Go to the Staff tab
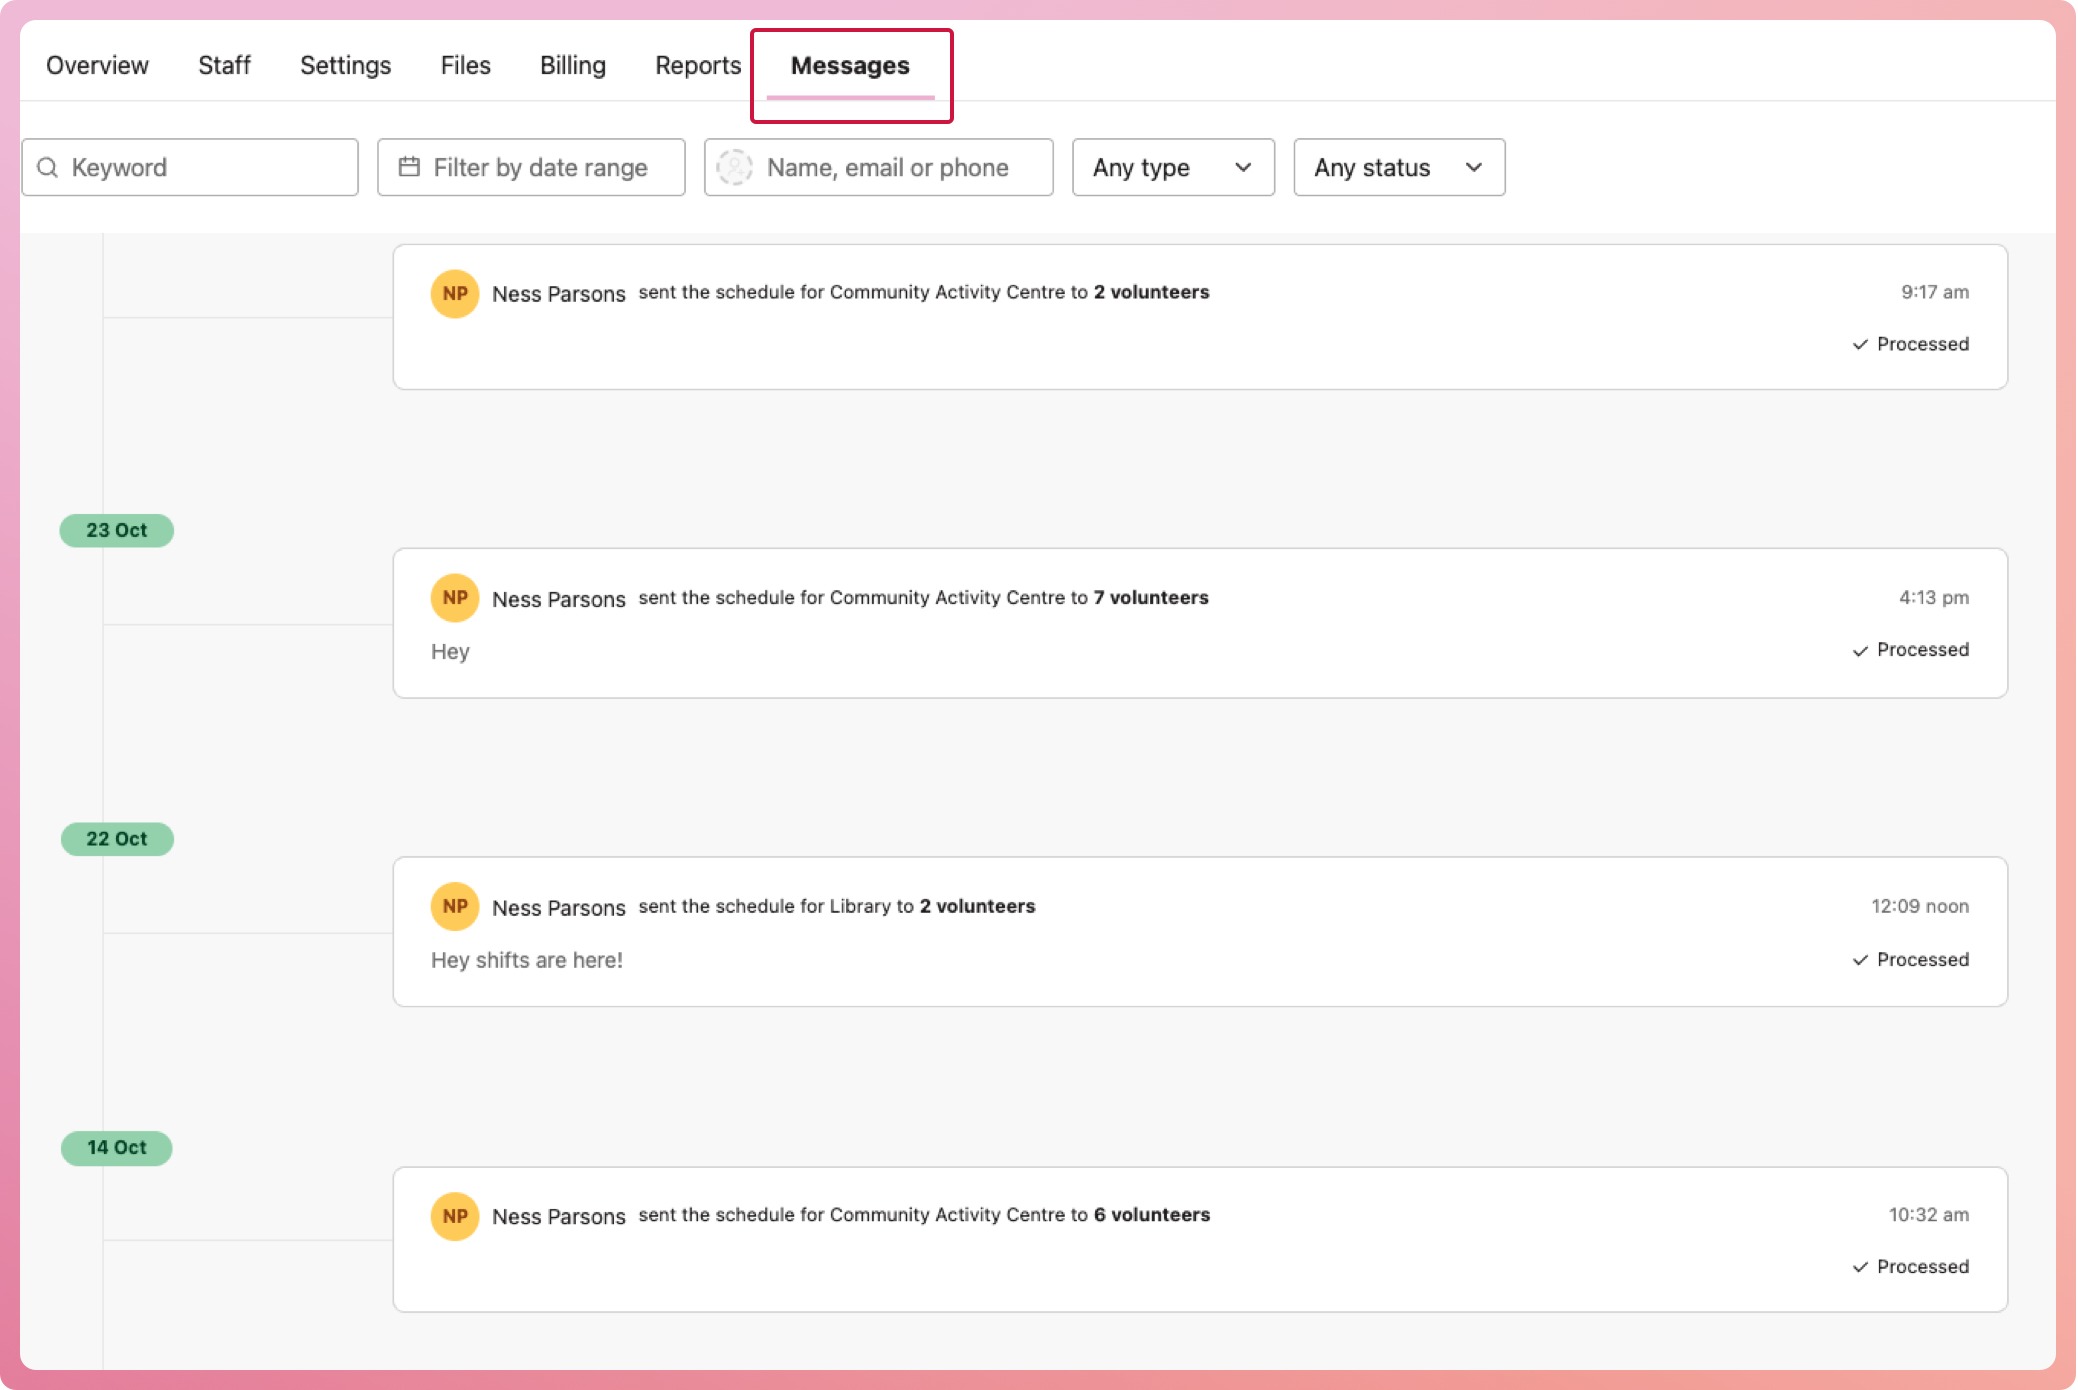This screenshot has height=1390, width=2078. 224,66
